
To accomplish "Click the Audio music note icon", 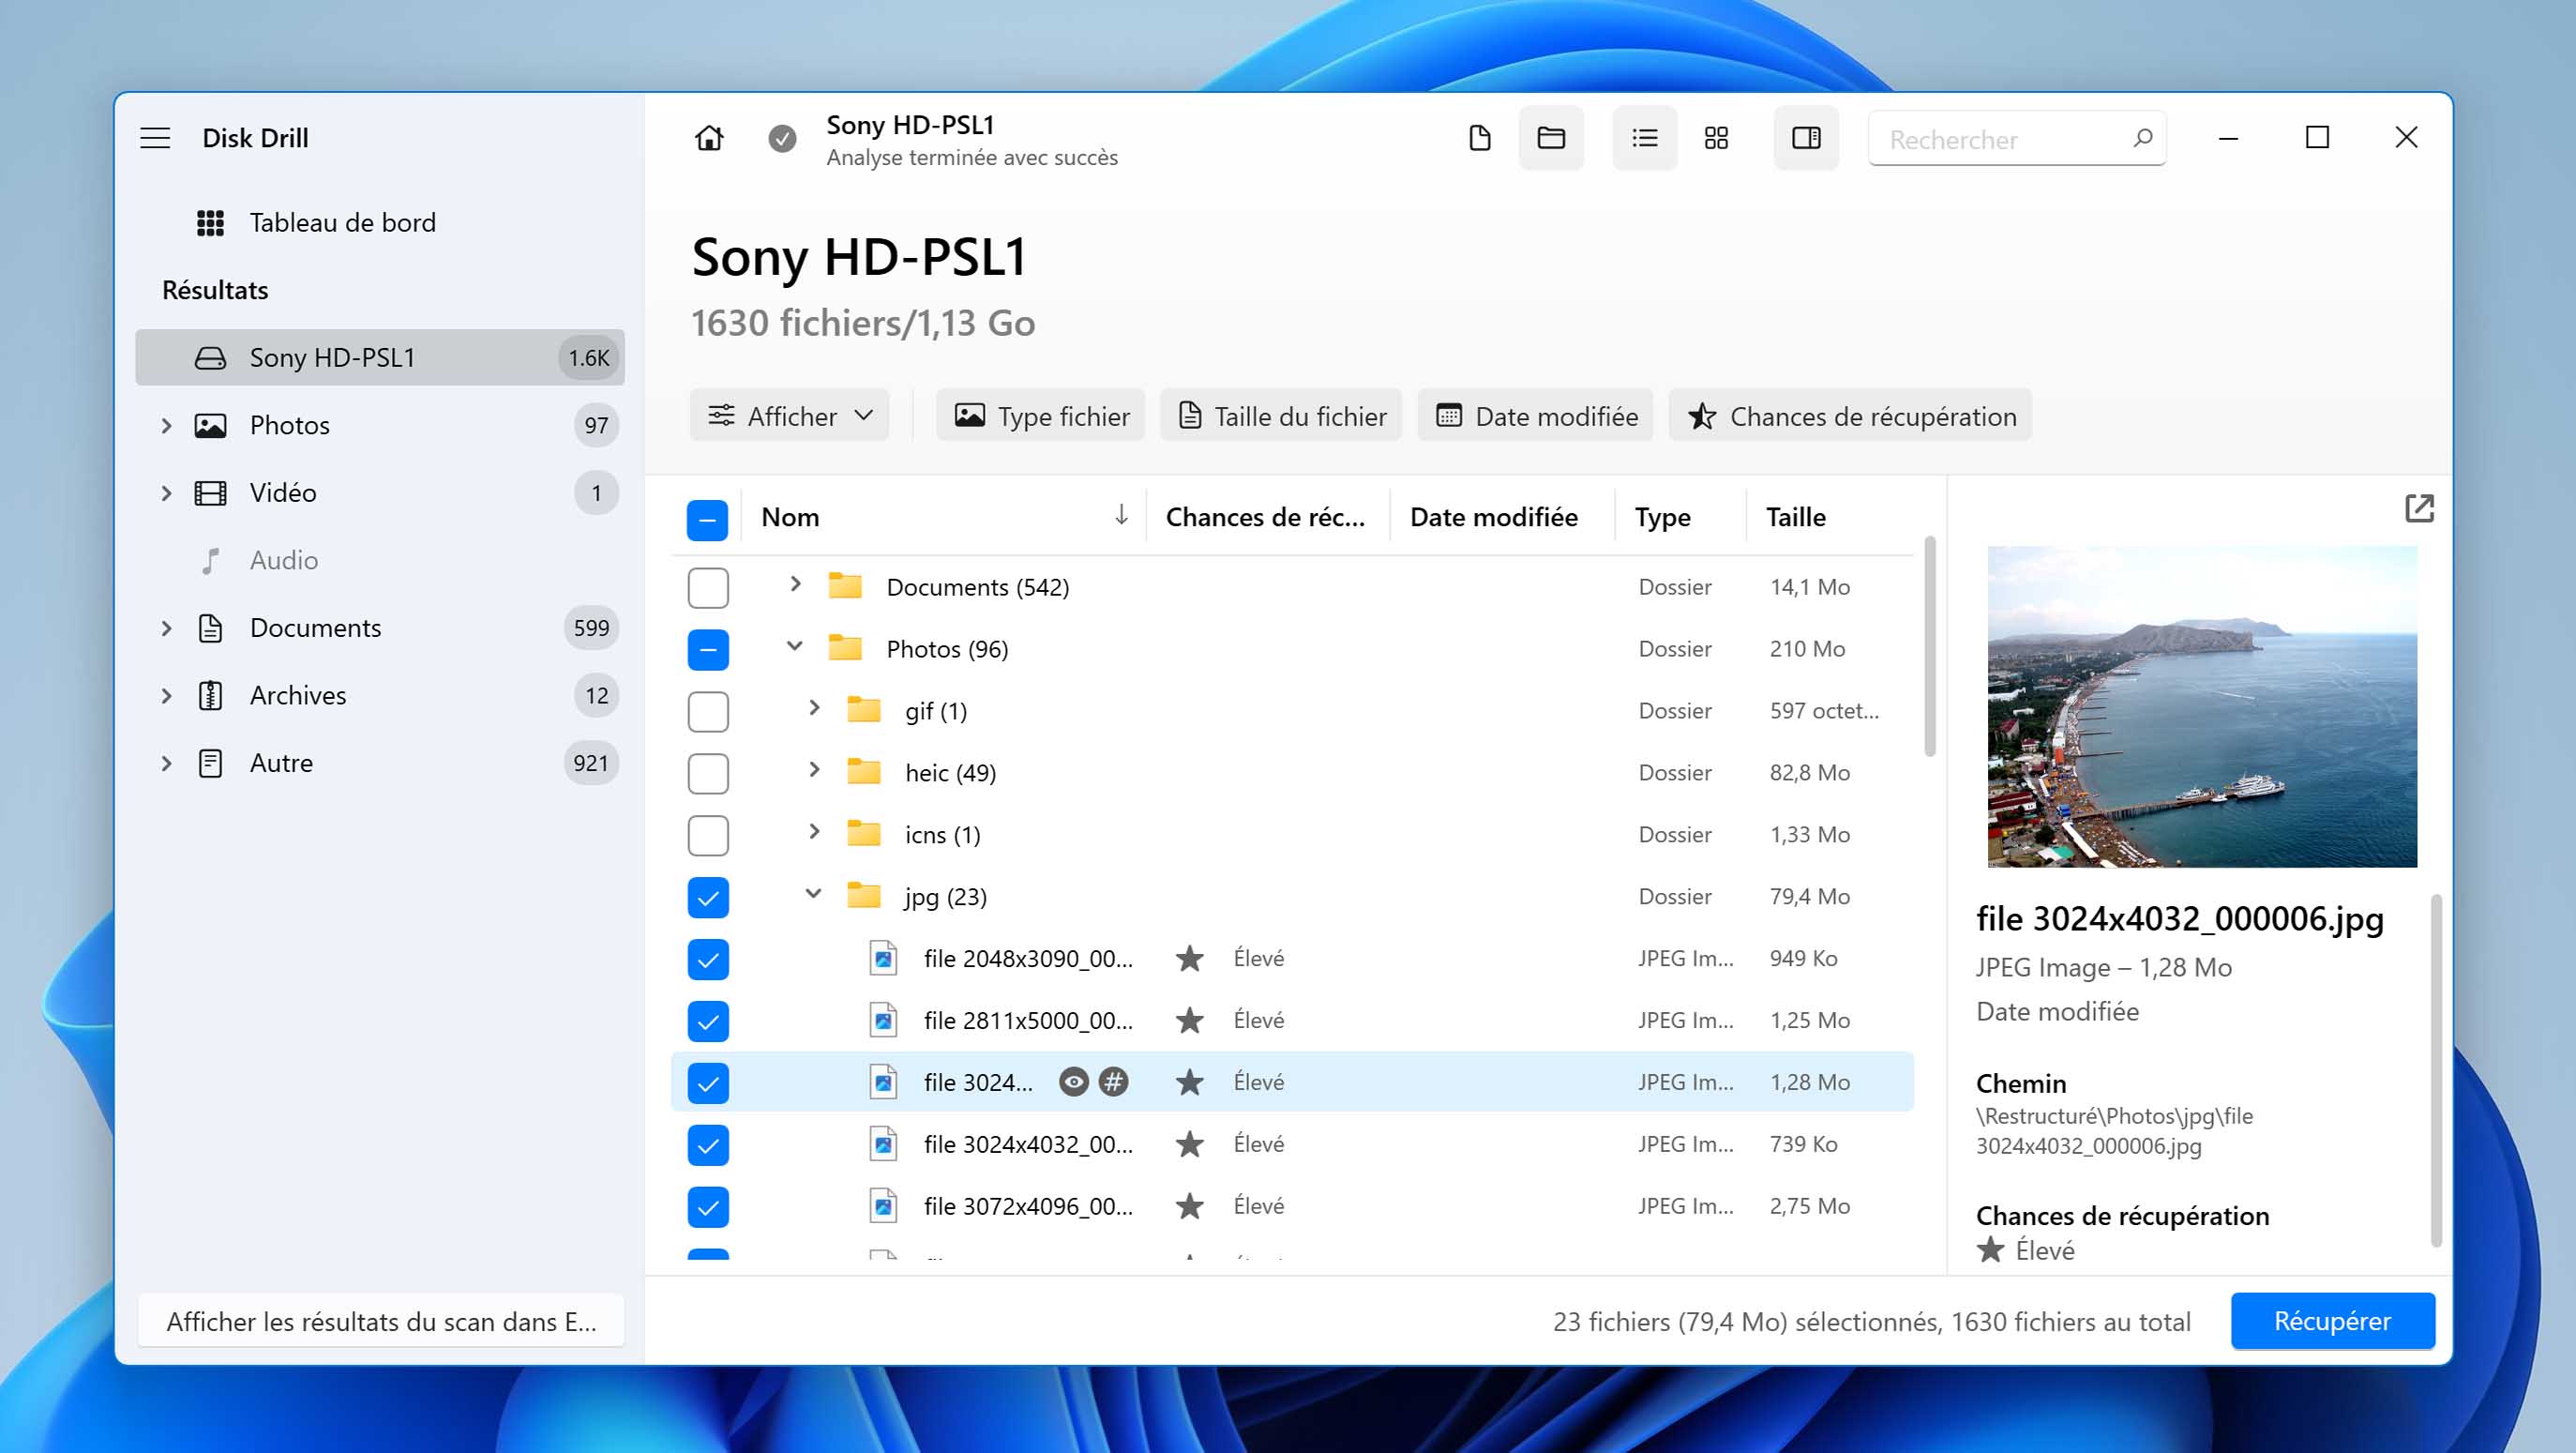I will pos(210,561).
